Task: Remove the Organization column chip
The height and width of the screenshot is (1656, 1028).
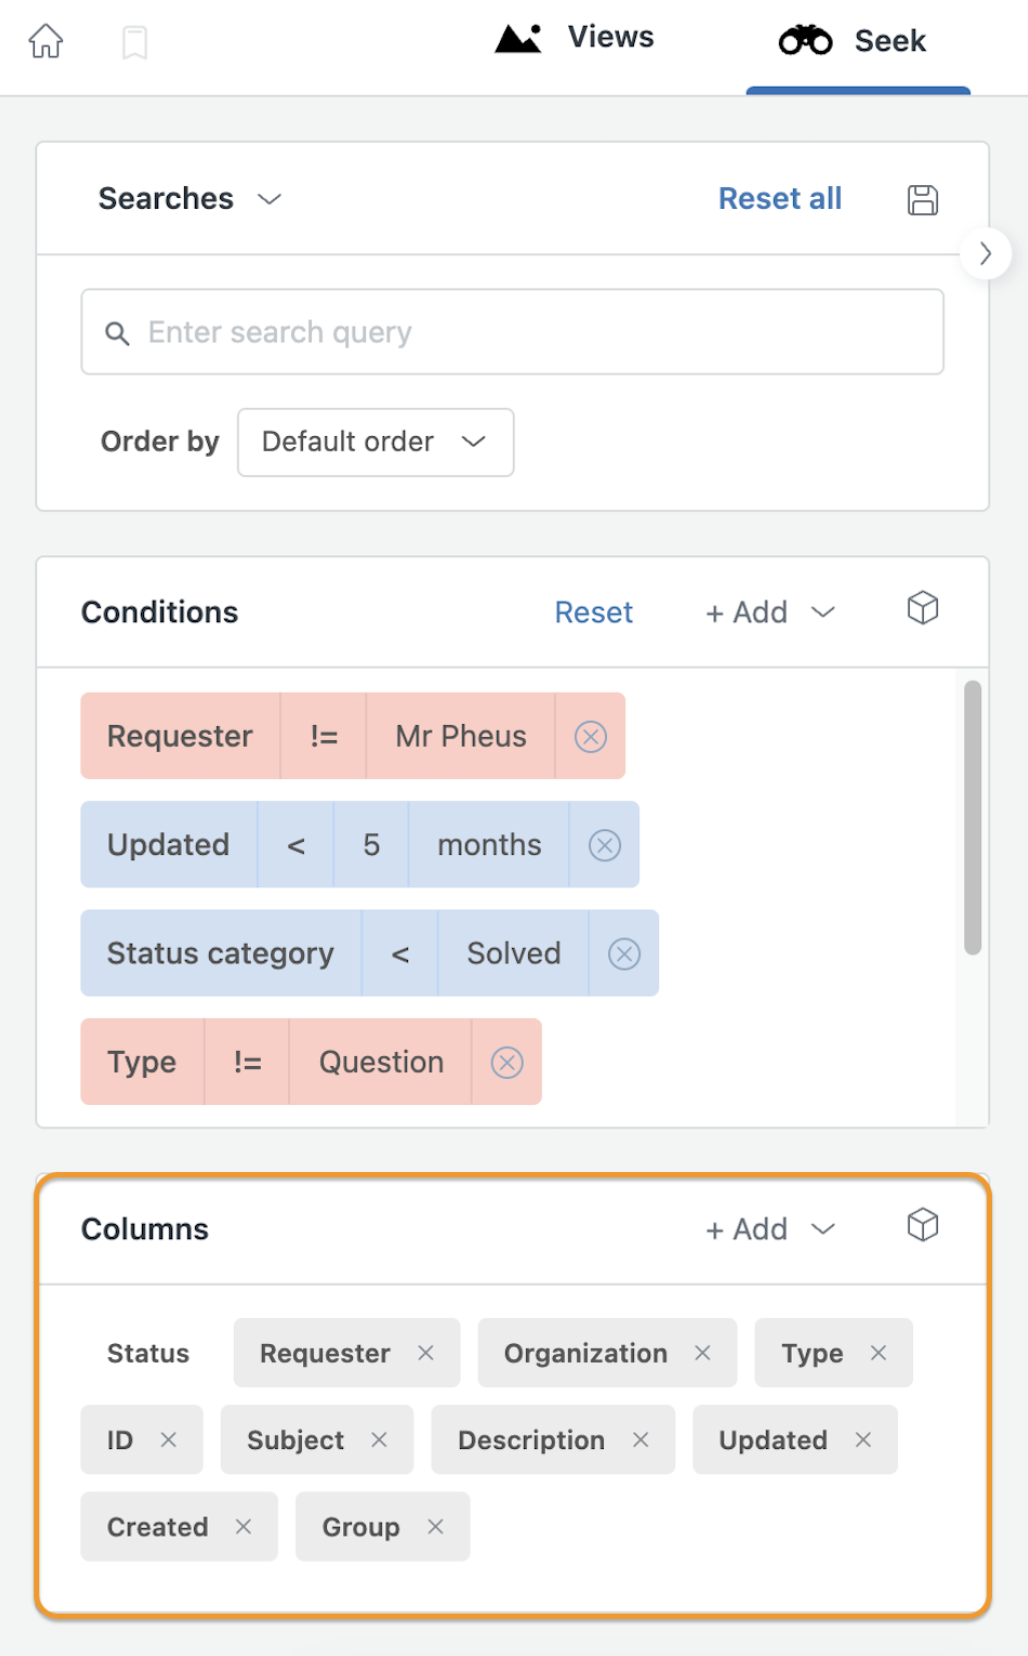Action: [703, 1353]
